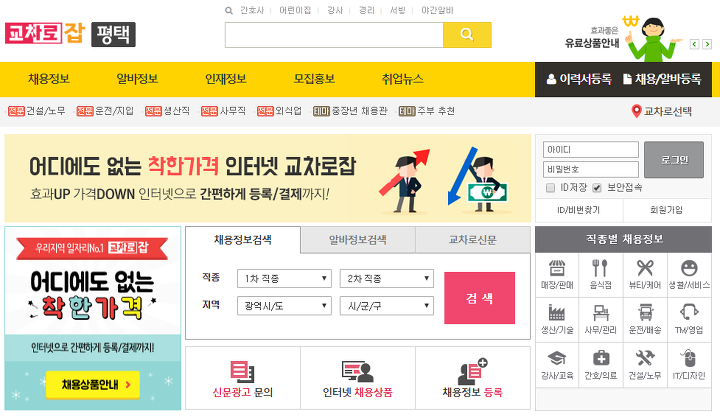Select the 운전/배송 bus category icon
The width and height of the screenshot is (720, 417).
[x=645, y=312]
